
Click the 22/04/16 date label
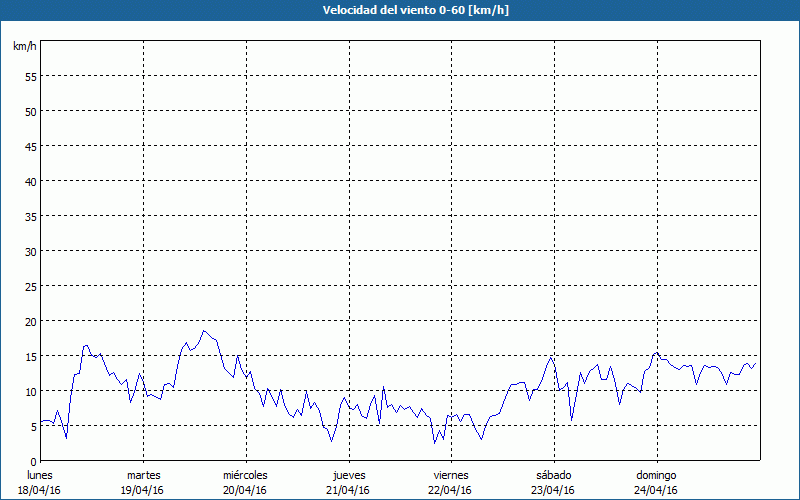pyautogui.click(x=450, y=490)
